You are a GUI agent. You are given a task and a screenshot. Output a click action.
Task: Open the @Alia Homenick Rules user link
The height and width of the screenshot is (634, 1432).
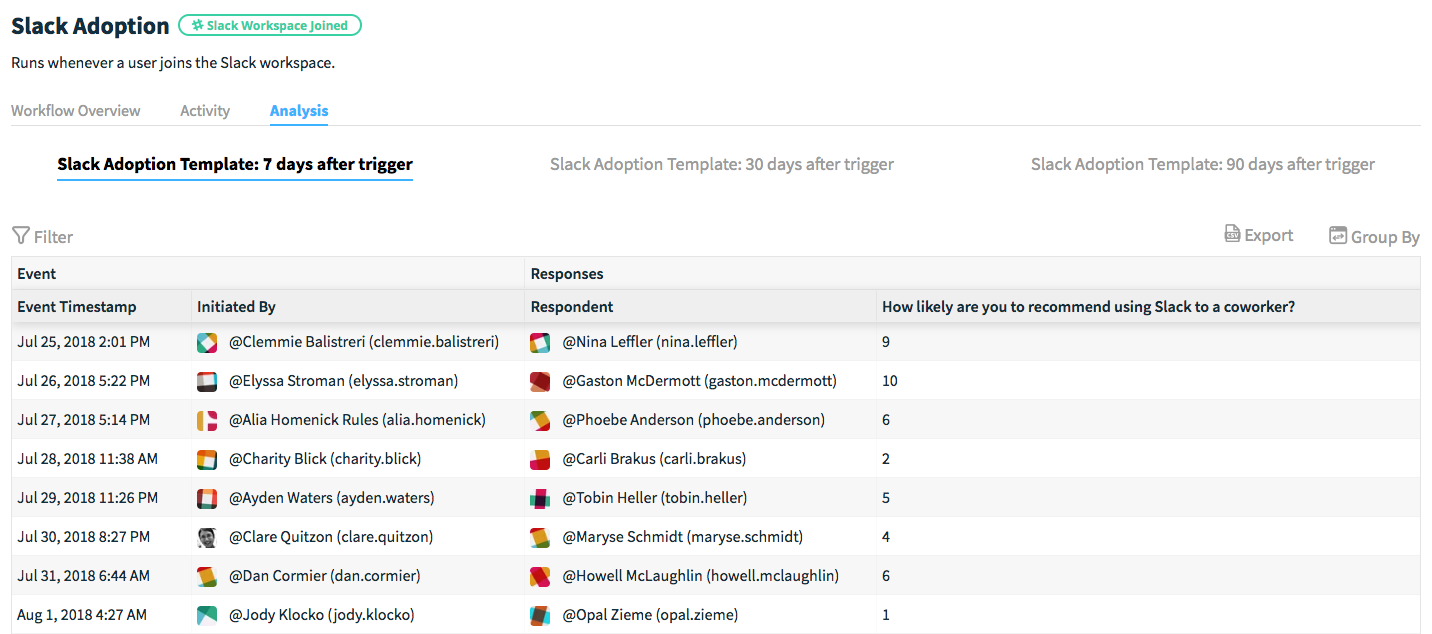click(x=357, y=420)
